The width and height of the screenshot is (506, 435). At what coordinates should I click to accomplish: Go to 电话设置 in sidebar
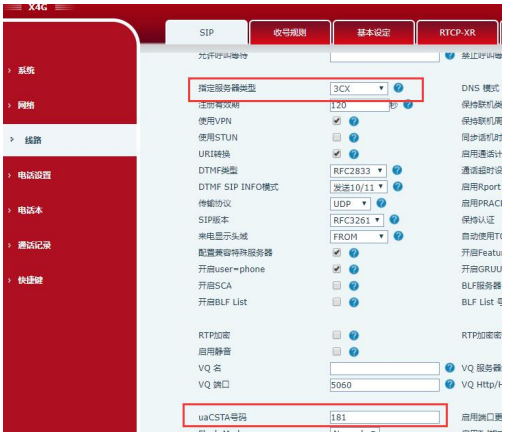pyautogui.click(x=34, y=175)
